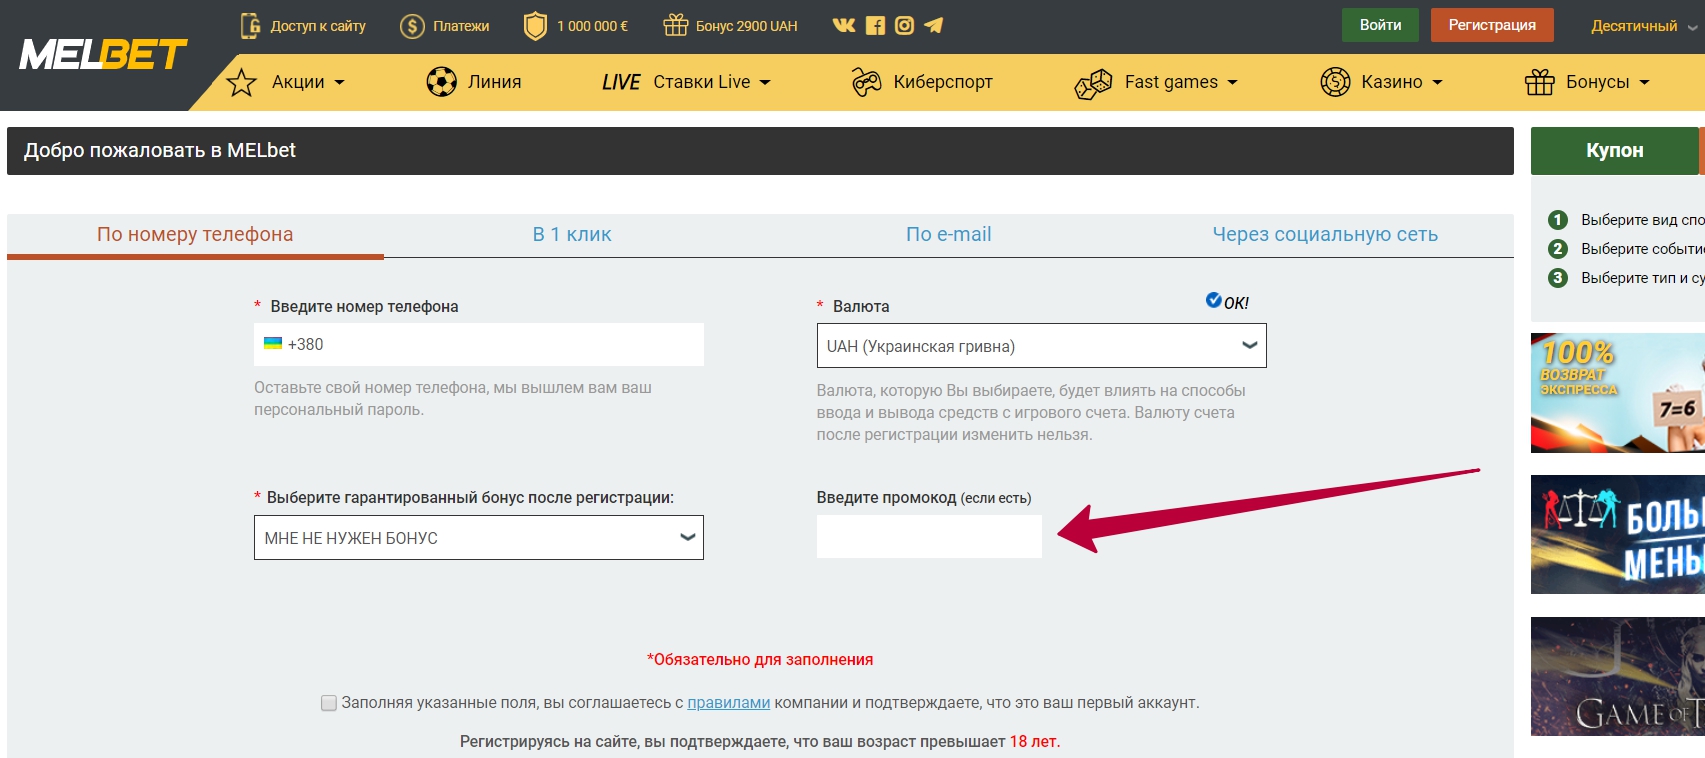This screenshot has height=758, width=1705.
Task: Click the orange Регистрация button
Action: 1492,25
